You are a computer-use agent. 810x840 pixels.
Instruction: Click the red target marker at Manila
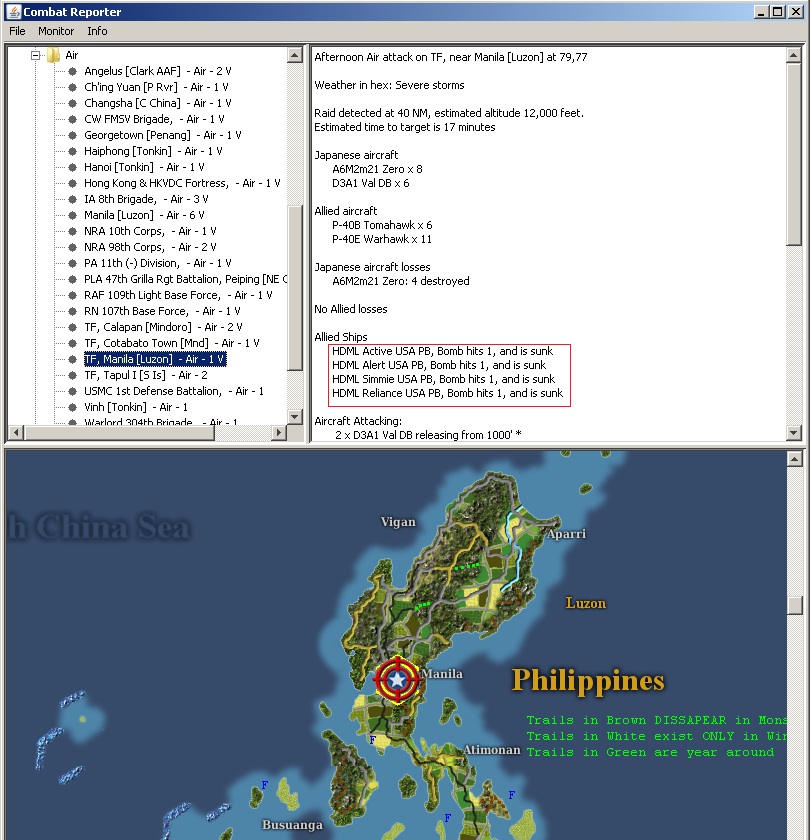coord(397,679)
